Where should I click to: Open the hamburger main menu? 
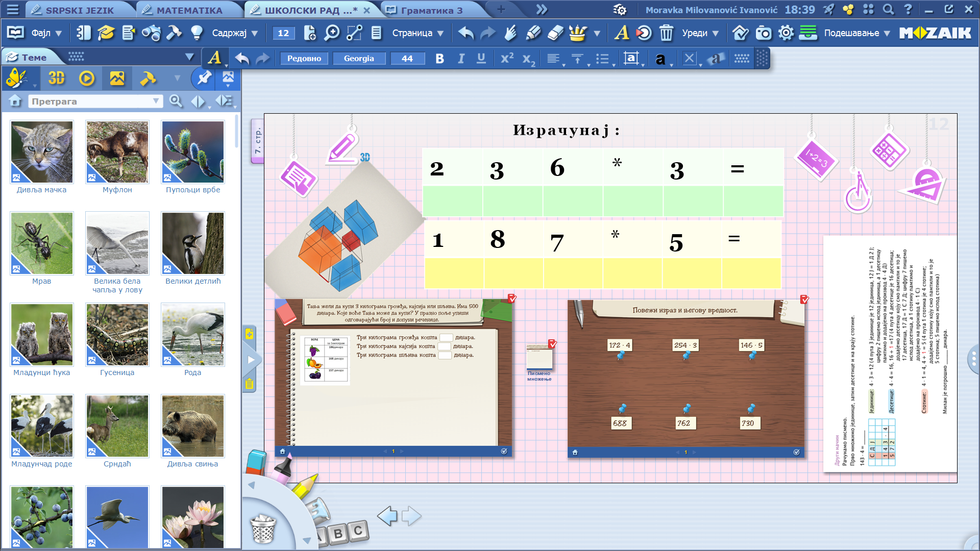click(x=12, y=10)
